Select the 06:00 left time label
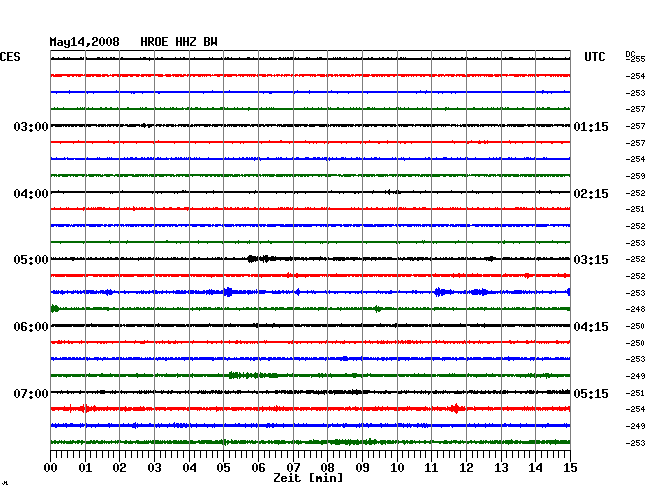 [x=31, y=327]
